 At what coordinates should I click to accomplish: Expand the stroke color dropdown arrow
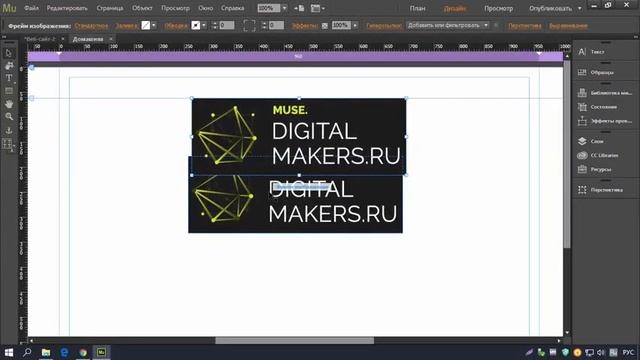(204, 25)
